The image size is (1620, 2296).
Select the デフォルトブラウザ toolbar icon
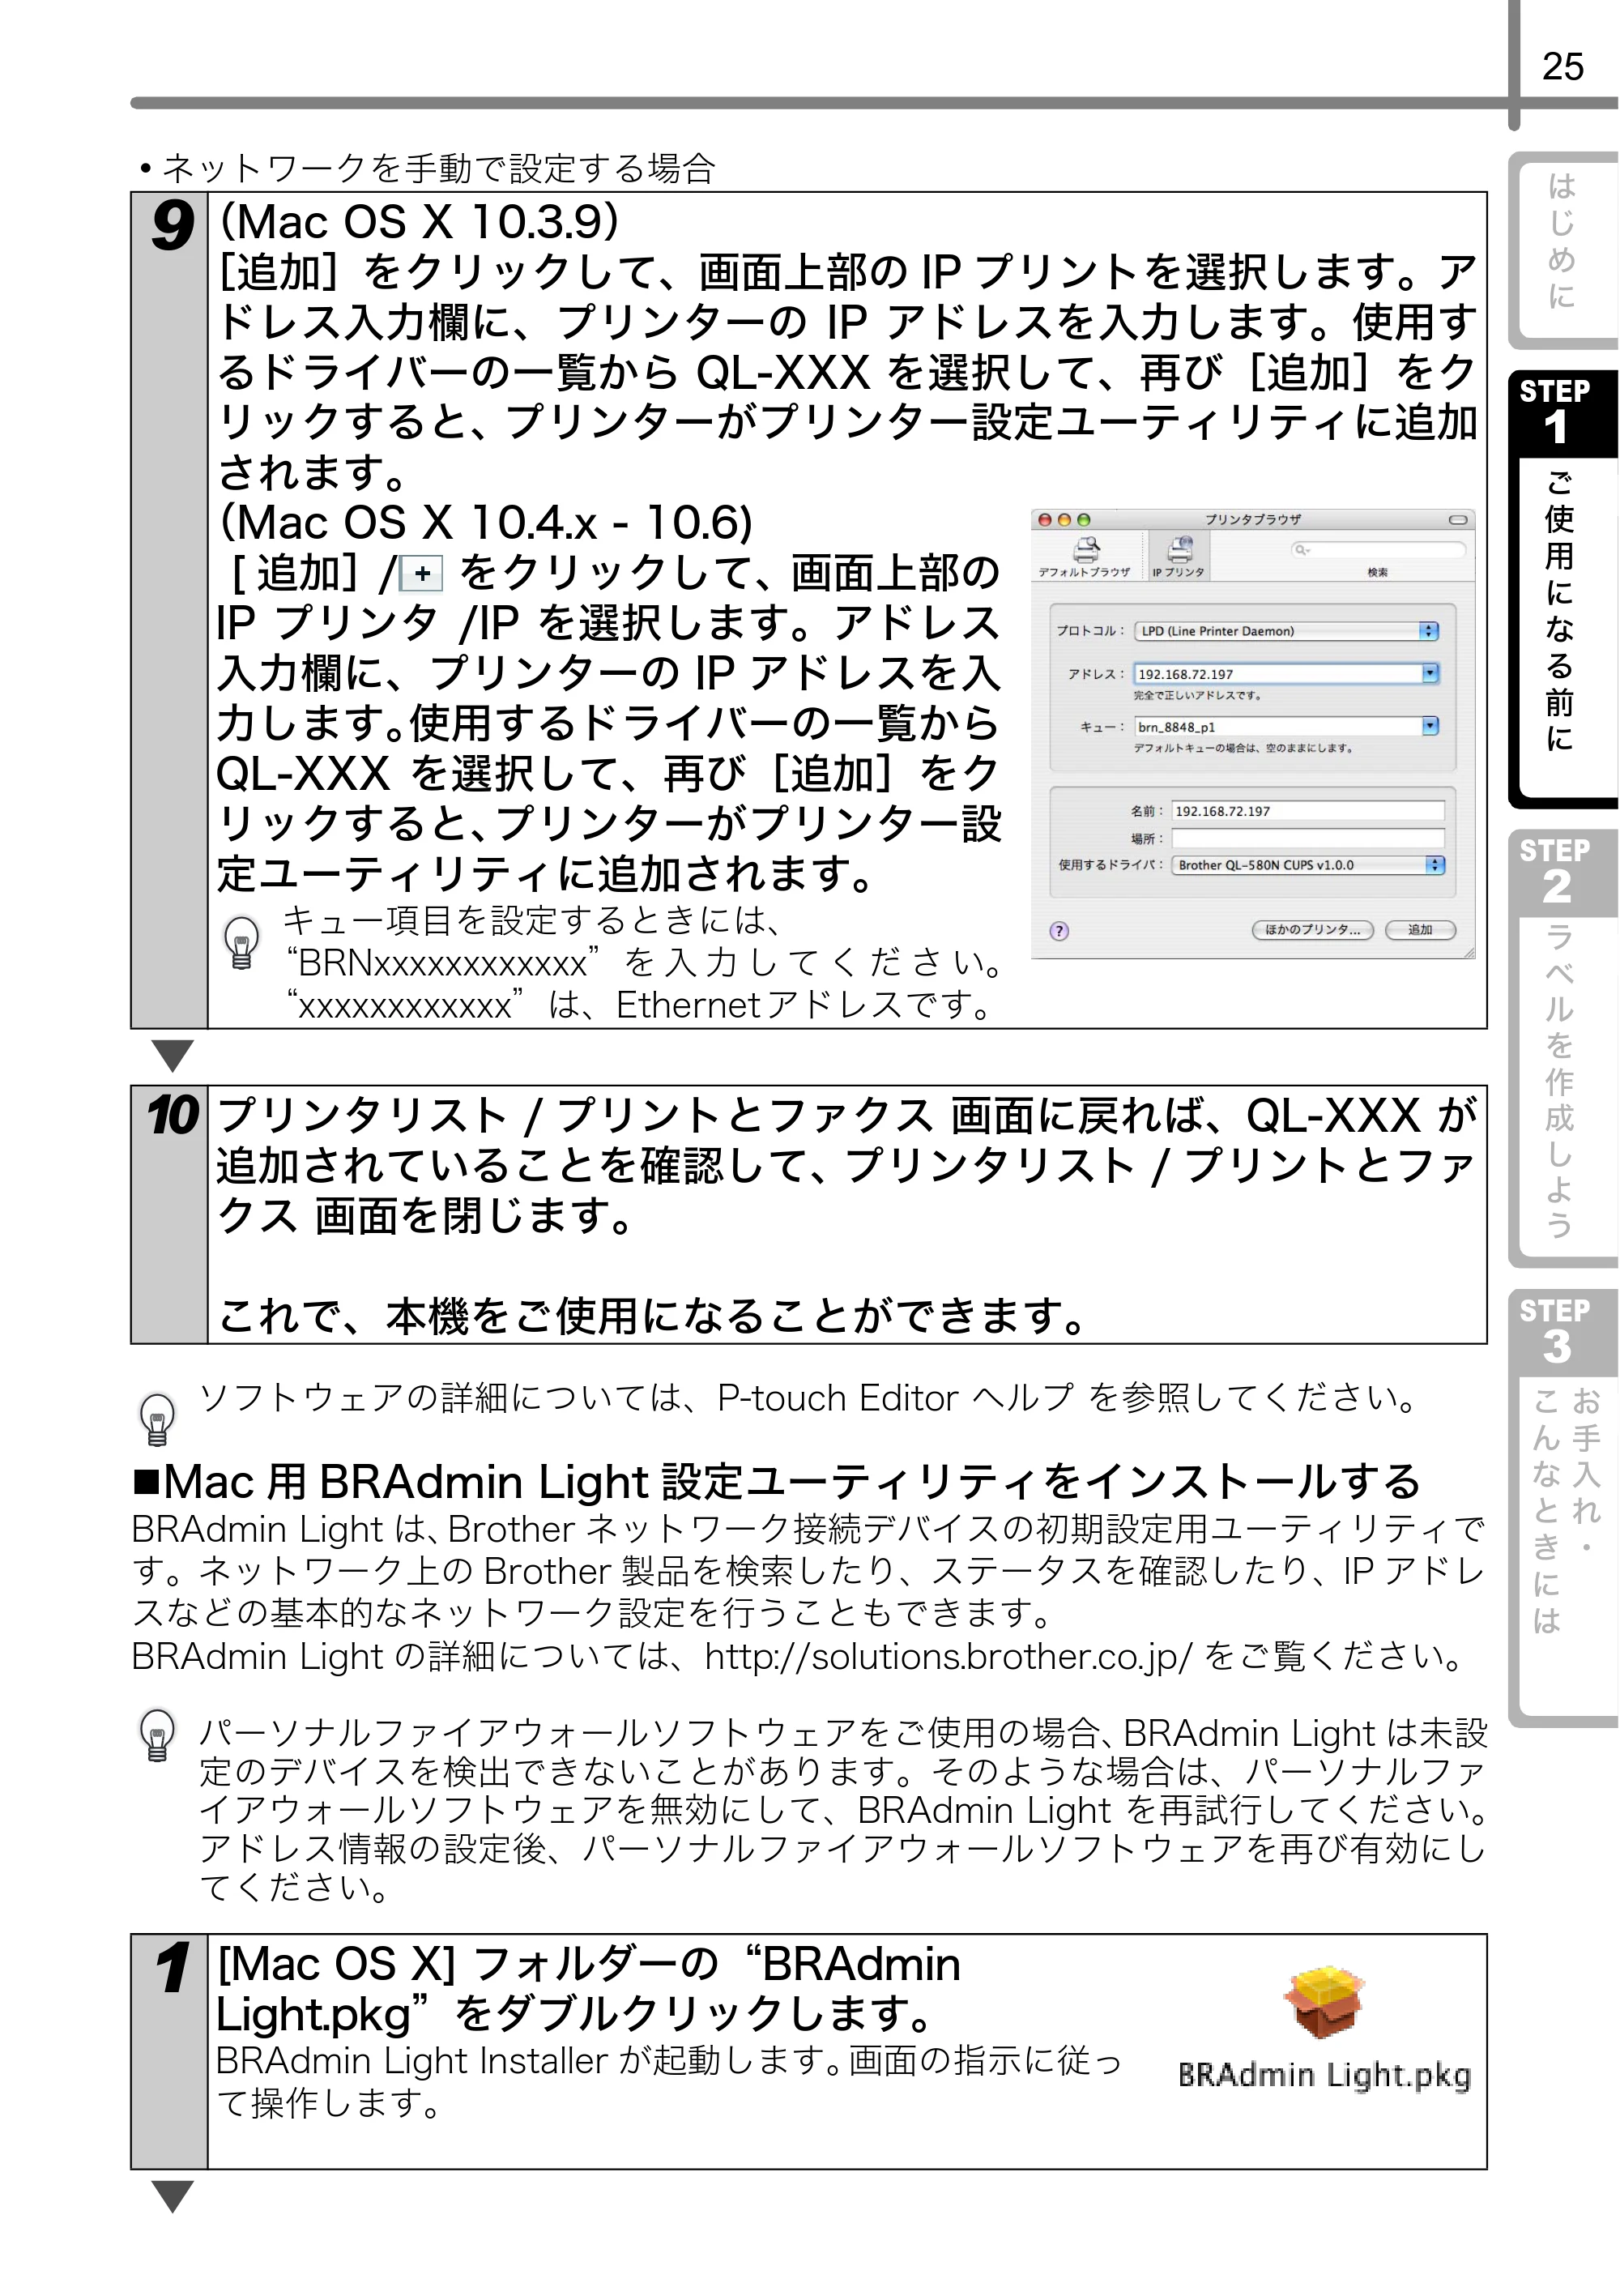pos(1085,556)
